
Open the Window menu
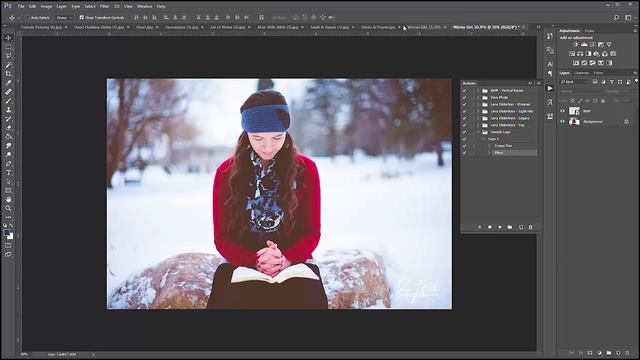click(x=144, y=7)
